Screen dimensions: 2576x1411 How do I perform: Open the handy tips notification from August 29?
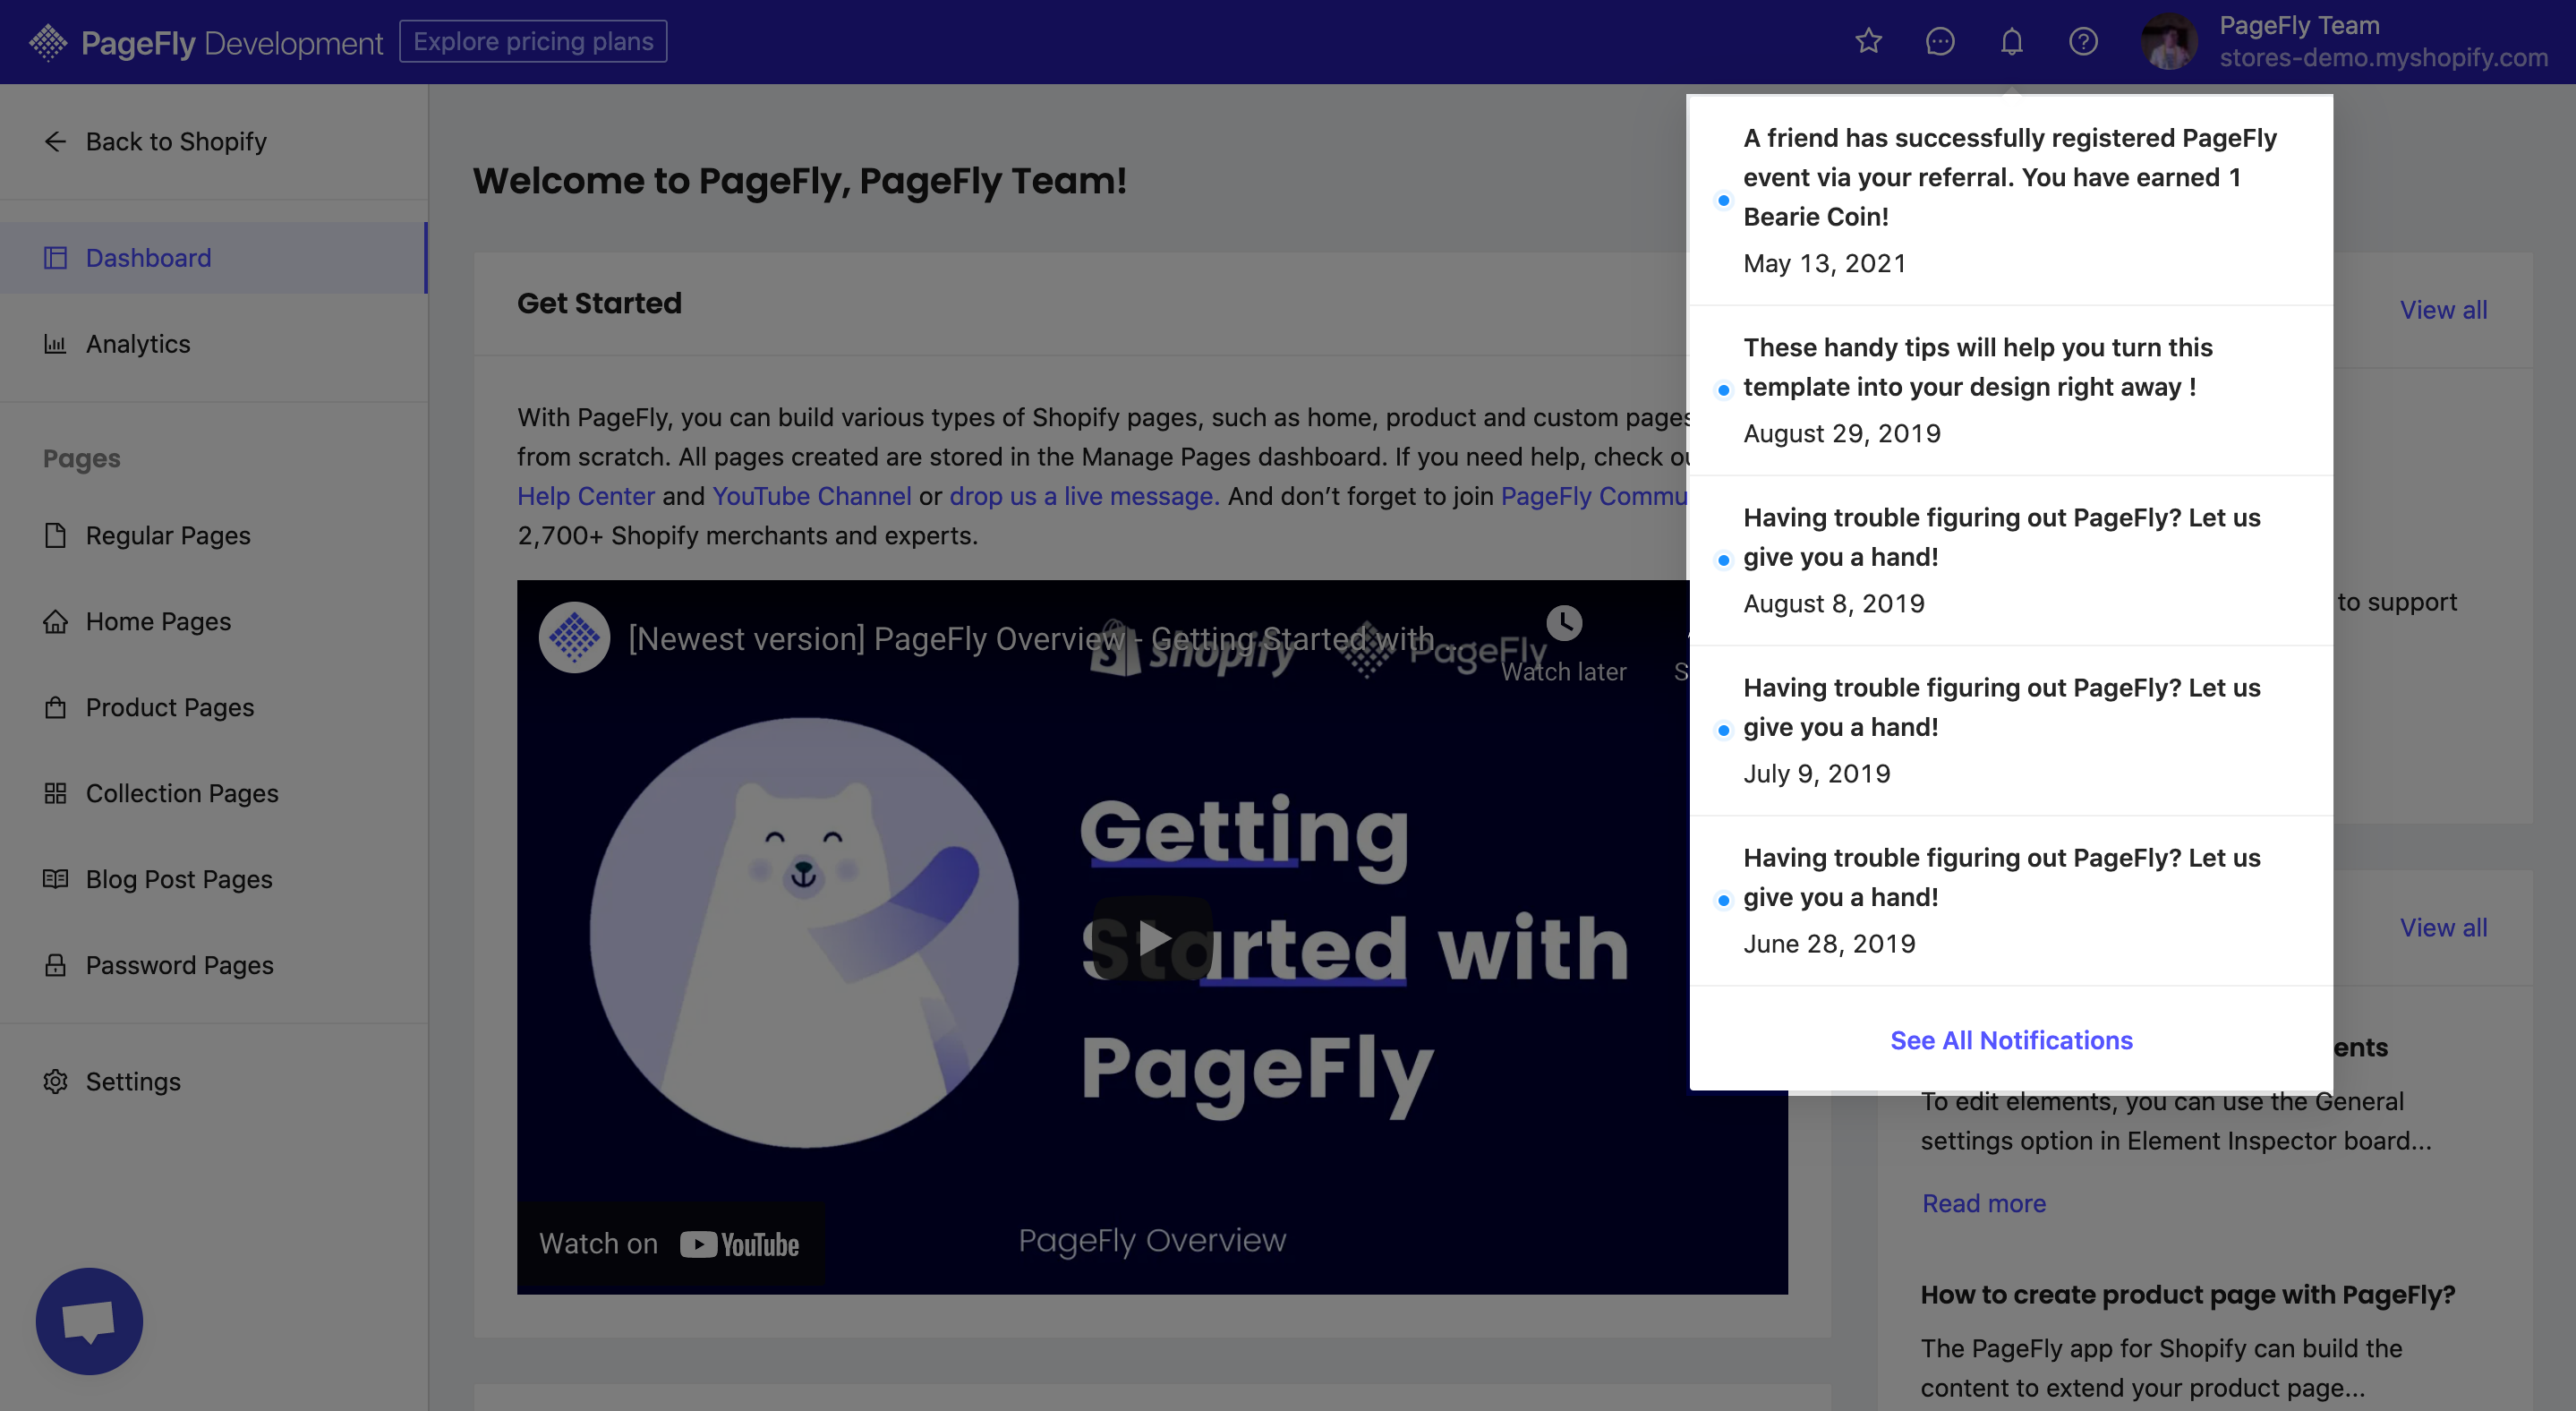pyautogui.click(x=2011, y=390)
